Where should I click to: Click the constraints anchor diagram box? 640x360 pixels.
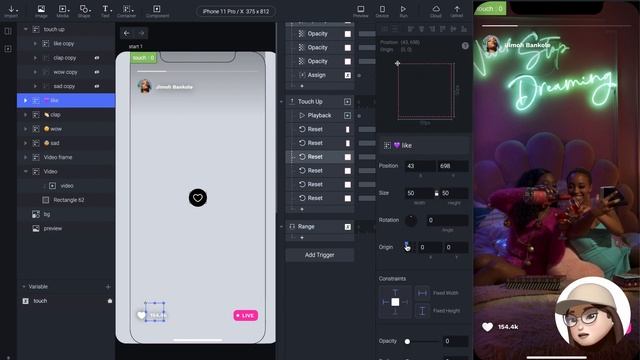[395, 302]
